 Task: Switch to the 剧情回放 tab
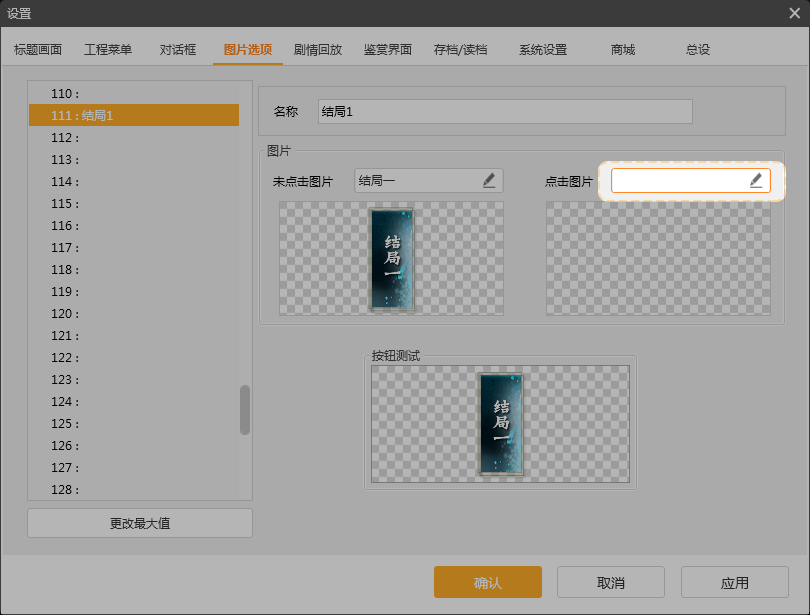point(317,48)
